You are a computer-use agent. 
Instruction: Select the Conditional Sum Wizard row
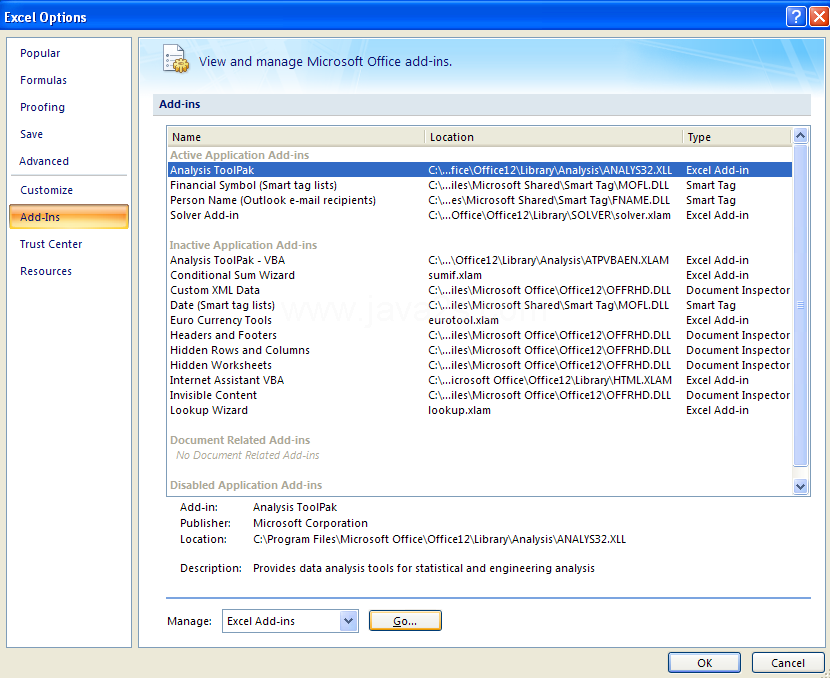480,275
